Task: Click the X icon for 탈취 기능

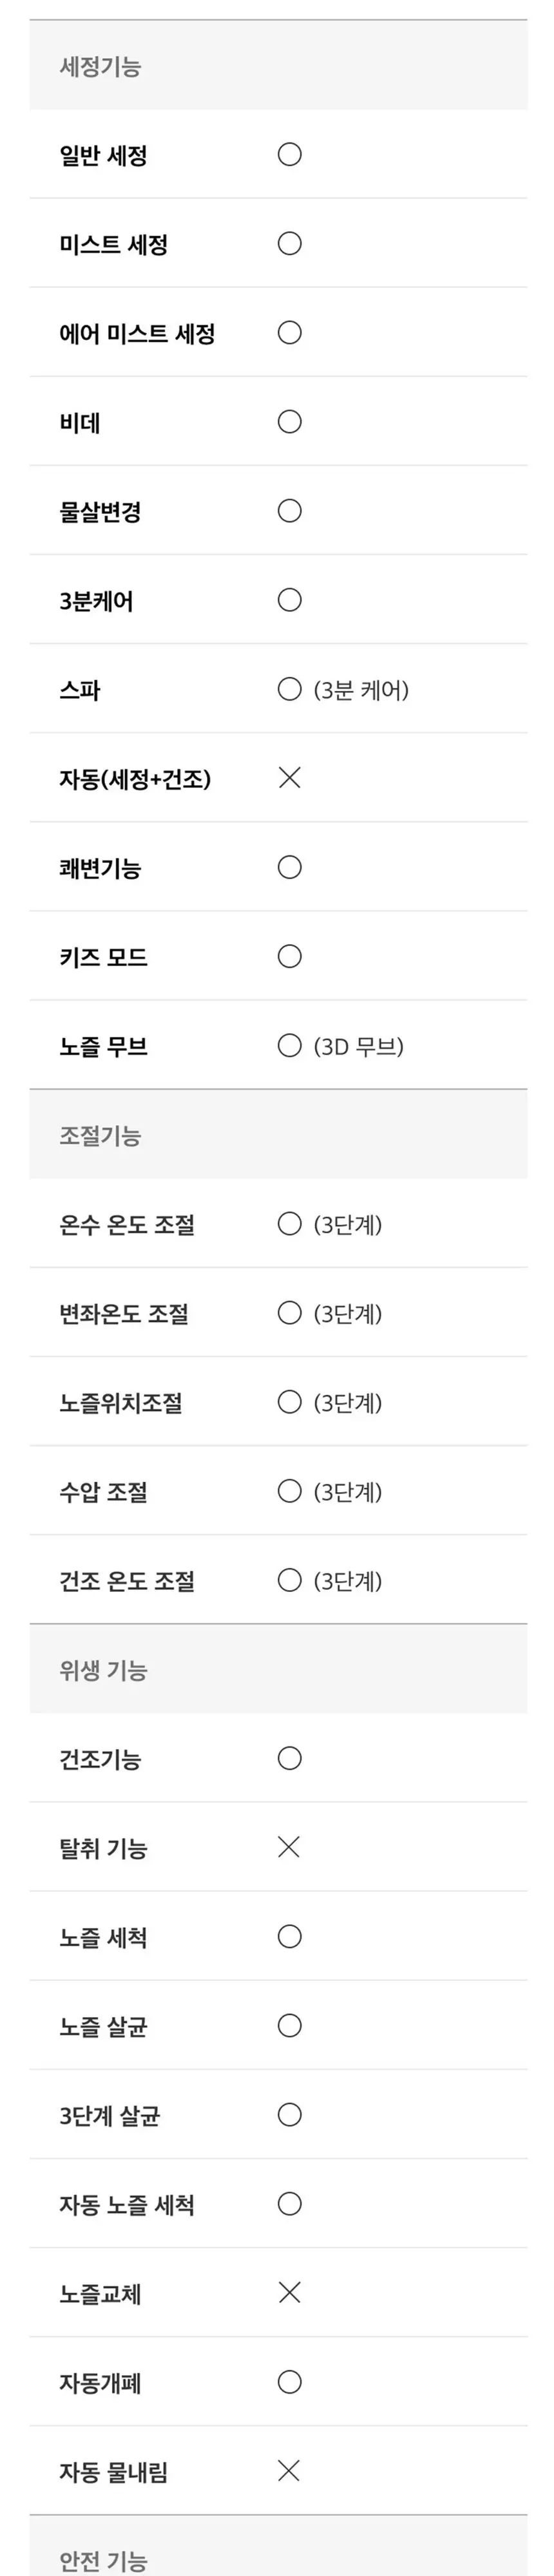Action: click(x=289, y=1846)
